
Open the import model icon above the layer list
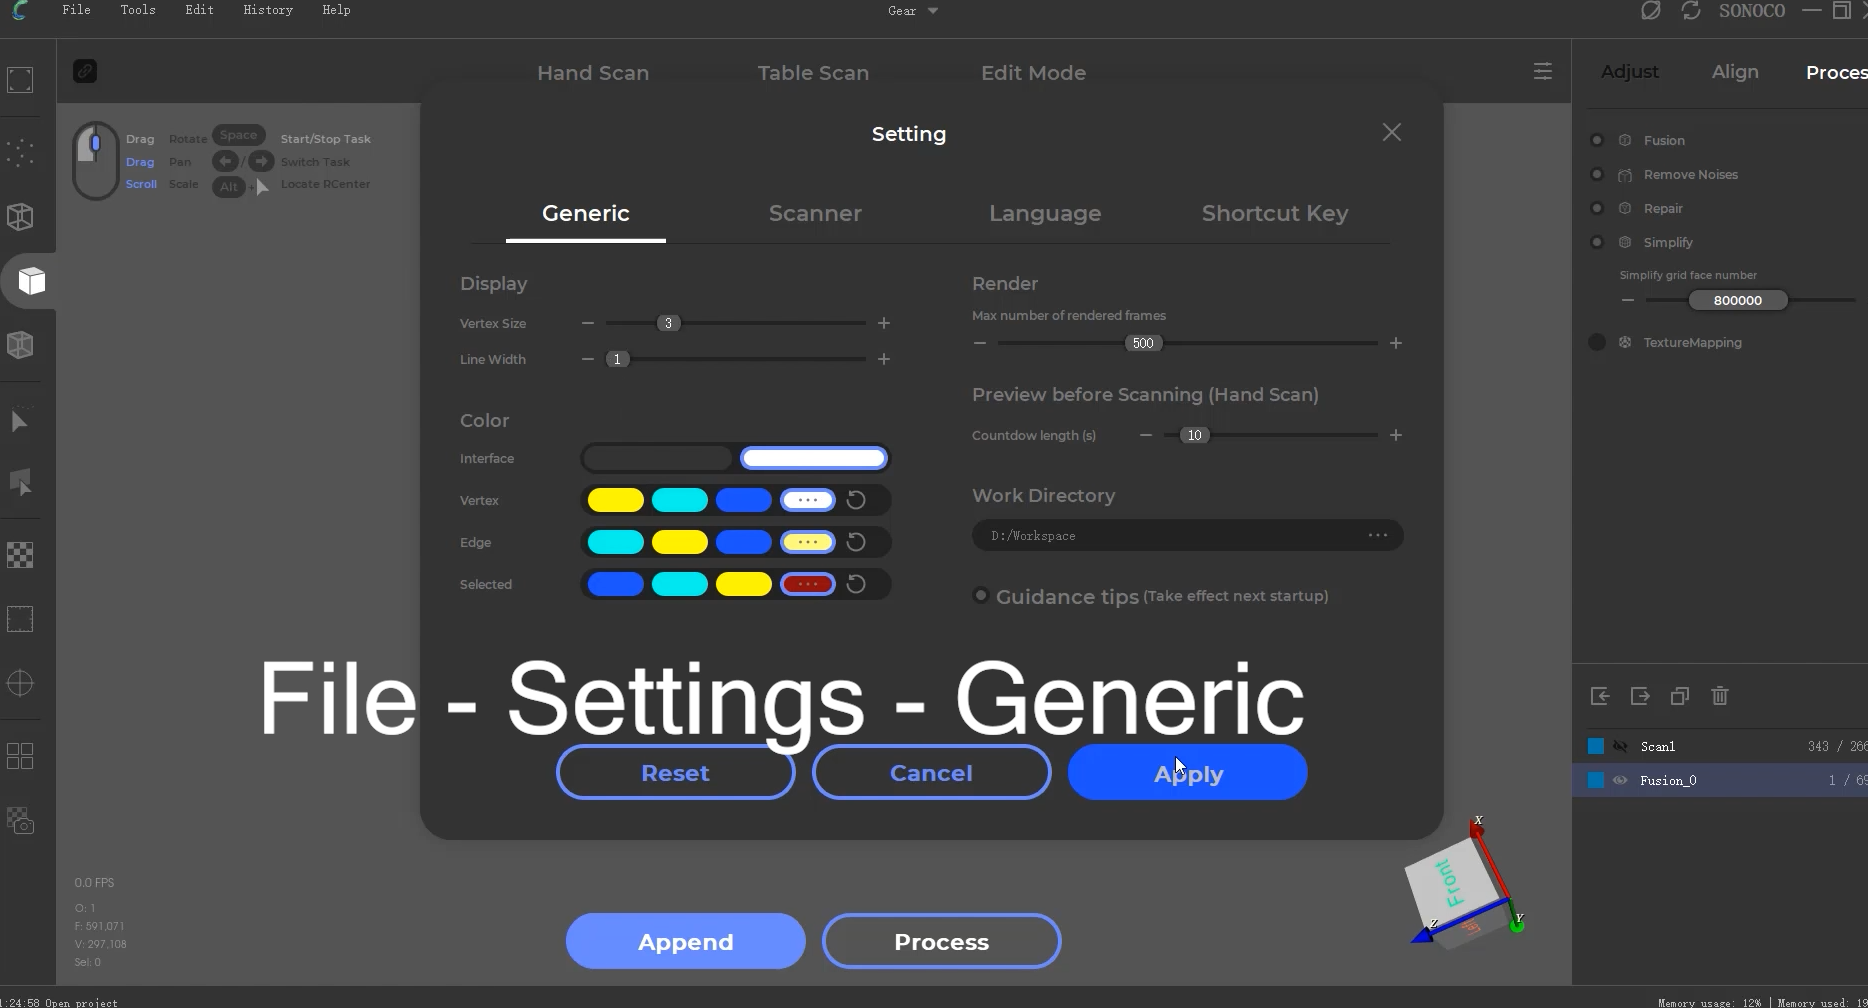pos(1600,695)
